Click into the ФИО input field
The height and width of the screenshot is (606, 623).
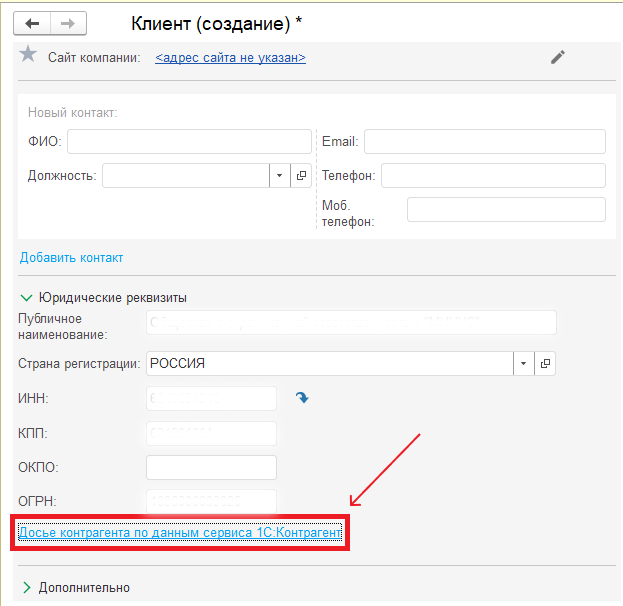tap(189, 142)
